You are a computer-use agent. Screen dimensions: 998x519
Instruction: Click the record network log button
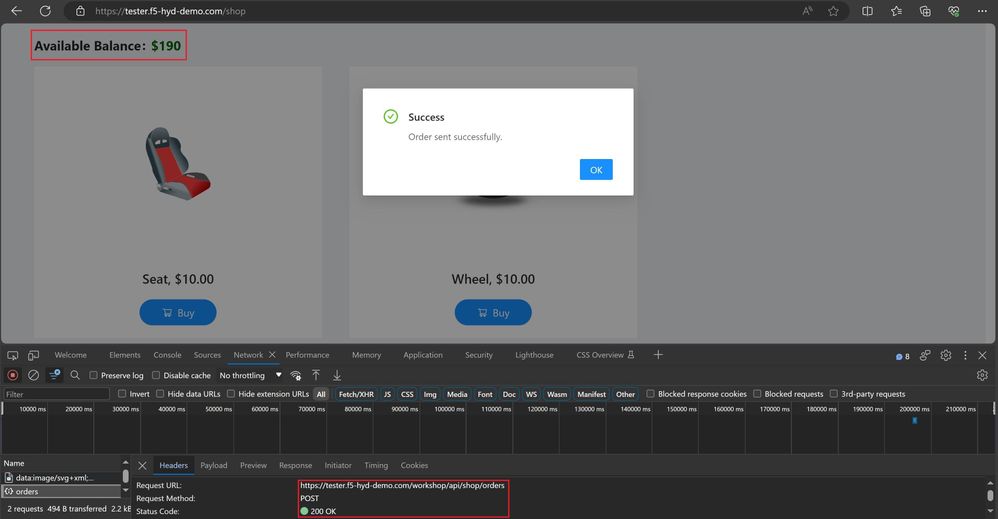pos(13,375)
